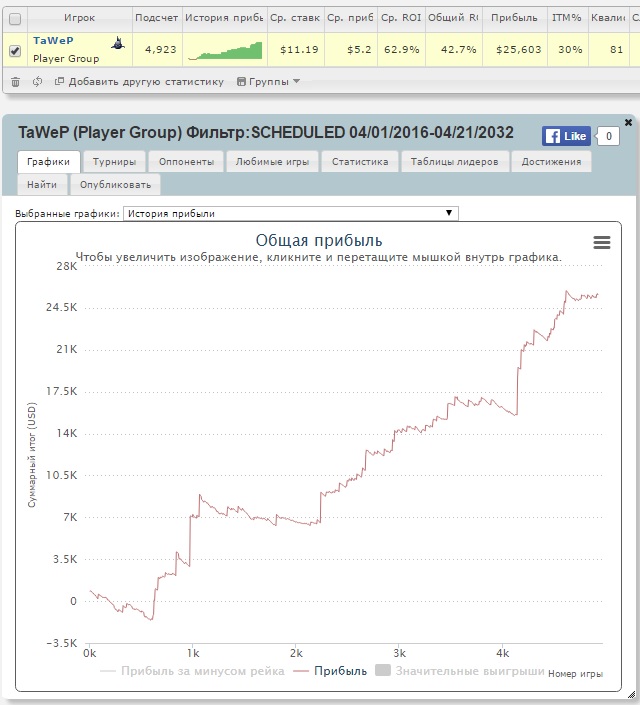Viewport: 640px width, 705px height.
Task: Click the Facebook Like button
Action: click(x=566, y=136)
